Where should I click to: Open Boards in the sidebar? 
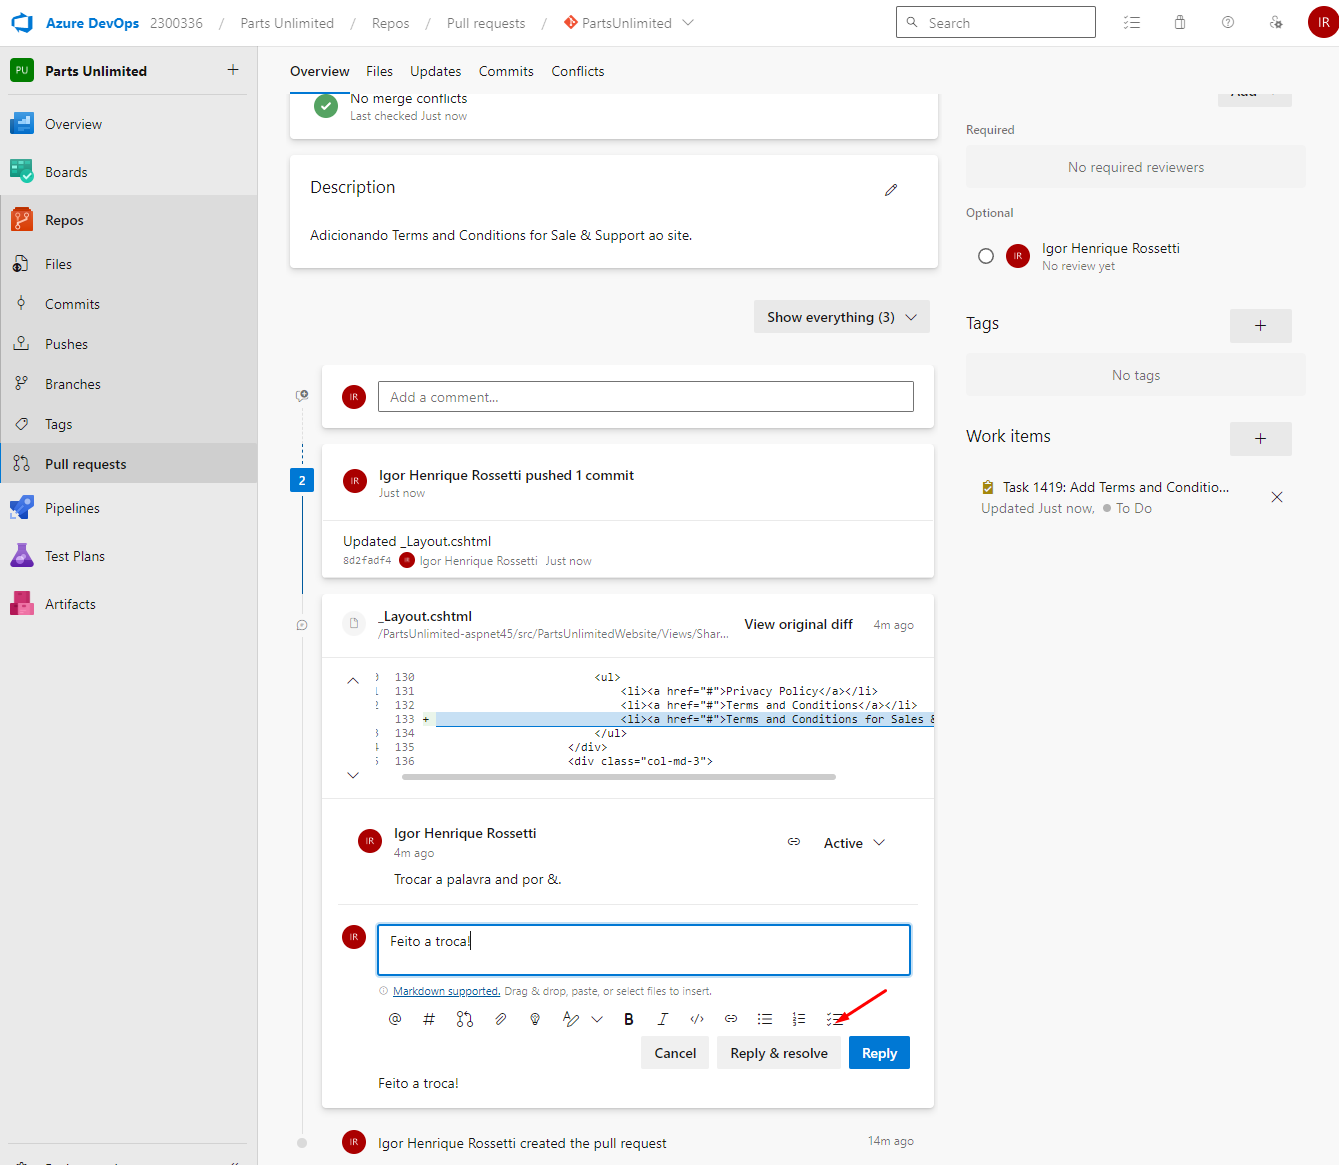128,172
